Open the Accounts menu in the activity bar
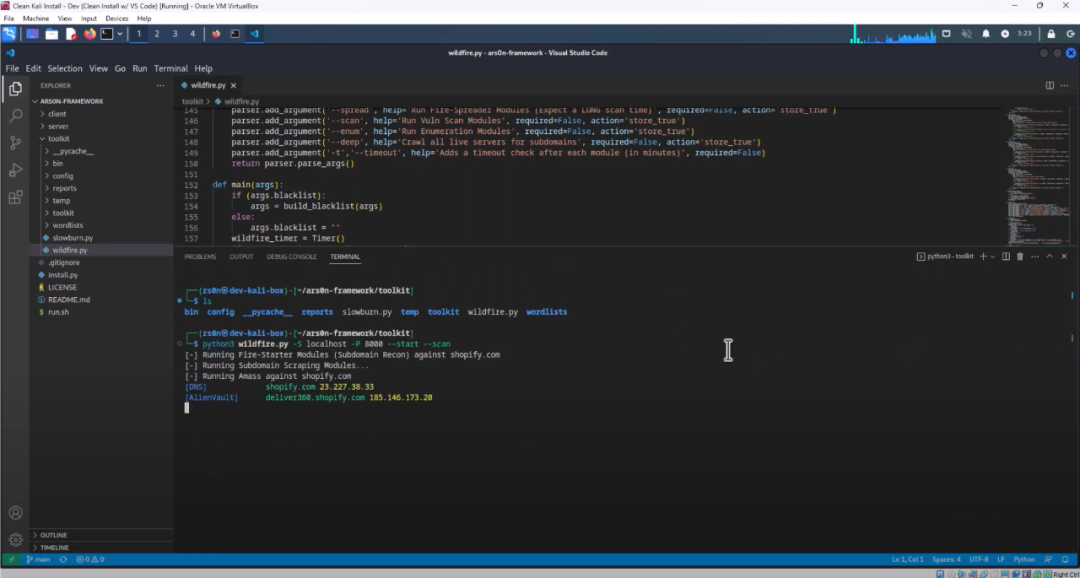The width and height of the screenshot is (1080, 578). click(15, 513)
